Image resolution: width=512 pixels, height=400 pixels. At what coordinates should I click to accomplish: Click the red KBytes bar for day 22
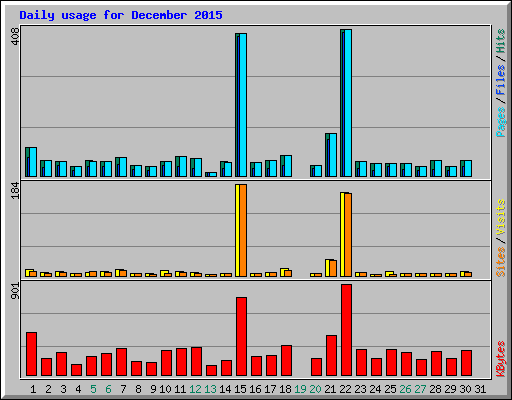(x=346, y=330)
